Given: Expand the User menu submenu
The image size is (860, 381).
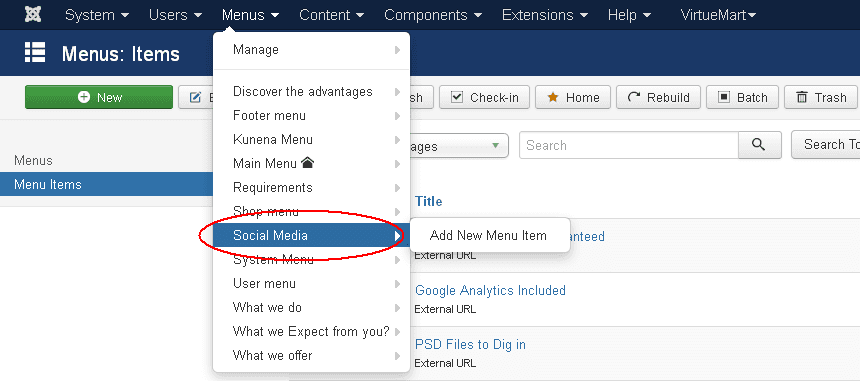Looking at the screenshot, I should click(x=312, y=283).
